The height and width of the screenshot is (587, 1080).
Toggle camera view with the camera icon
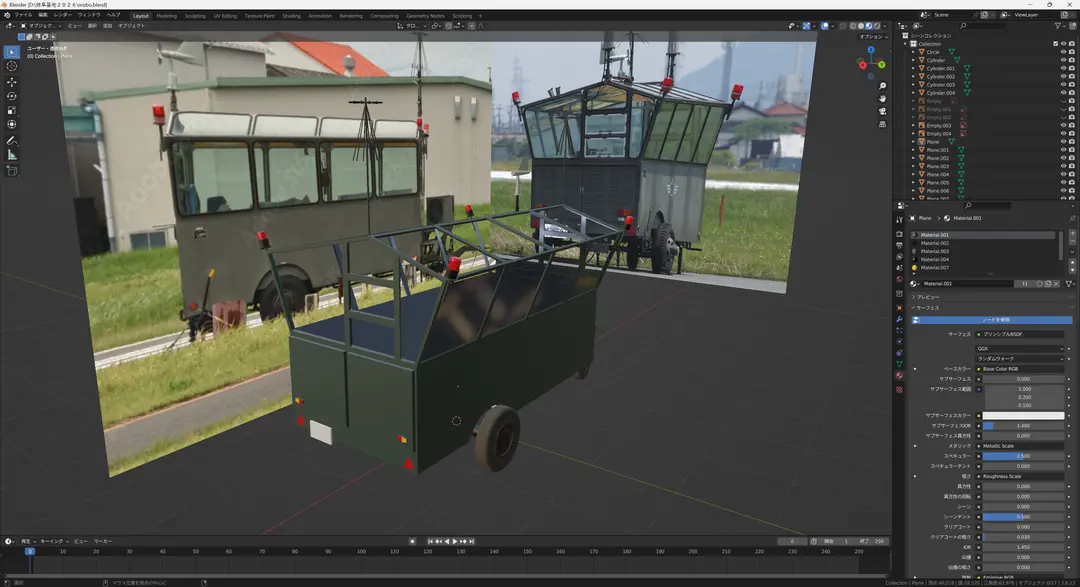pyautogui.click(x=882, y=111)
